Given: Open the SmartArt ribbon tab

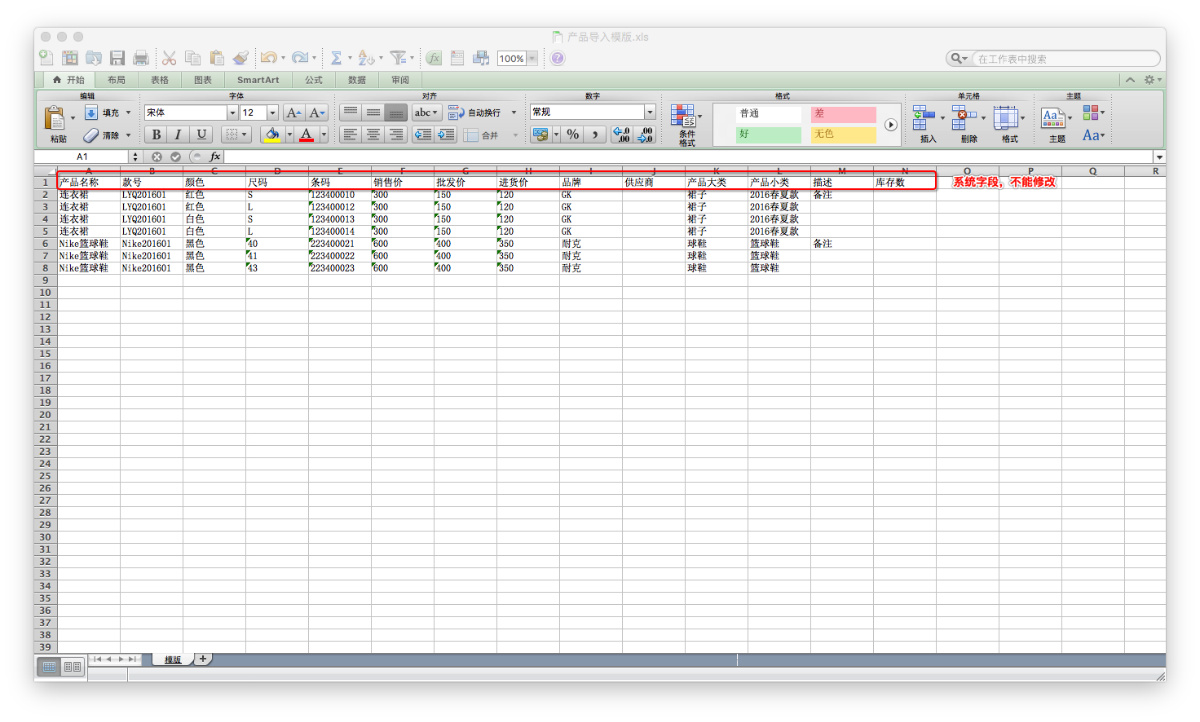Looking at the screenshot, I should click(x=258, y=80).
